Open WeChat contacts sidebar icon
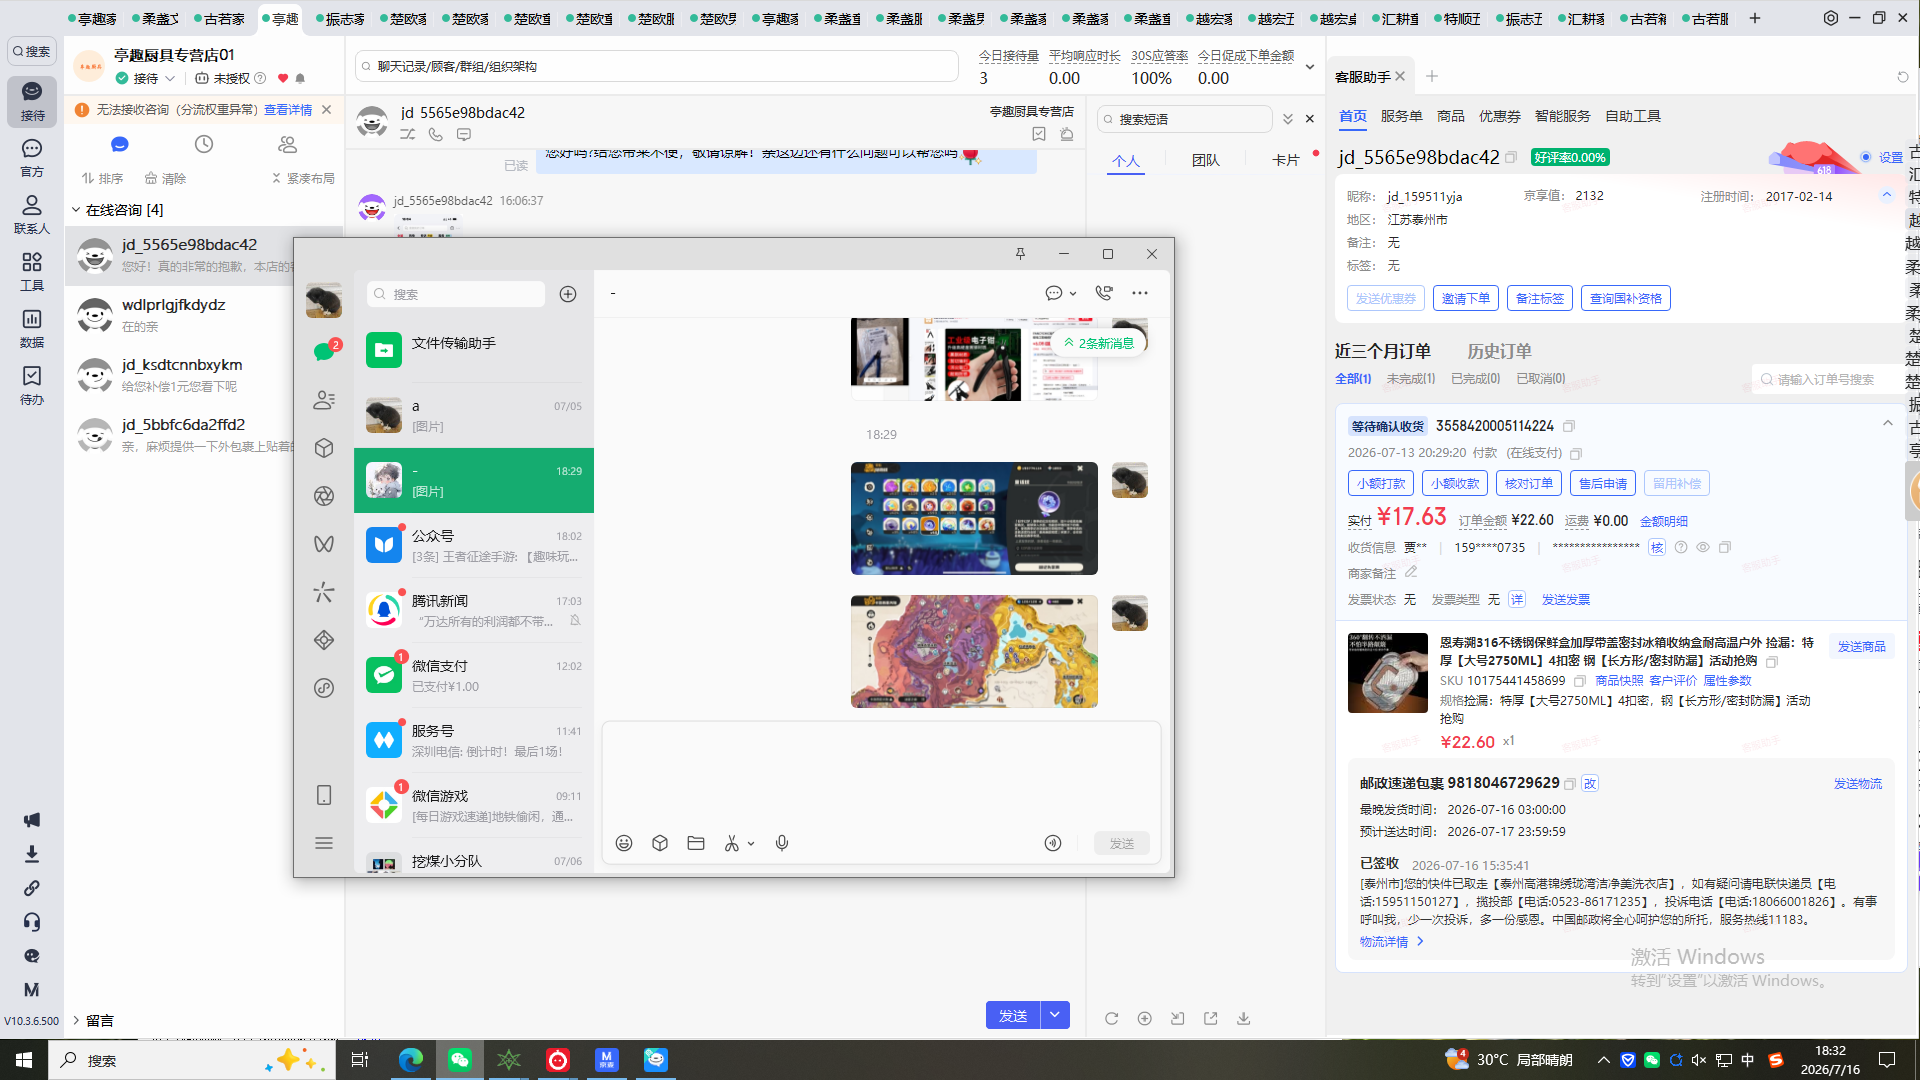The width and height of the screenshot is (1920, 1080). (324, 400)
